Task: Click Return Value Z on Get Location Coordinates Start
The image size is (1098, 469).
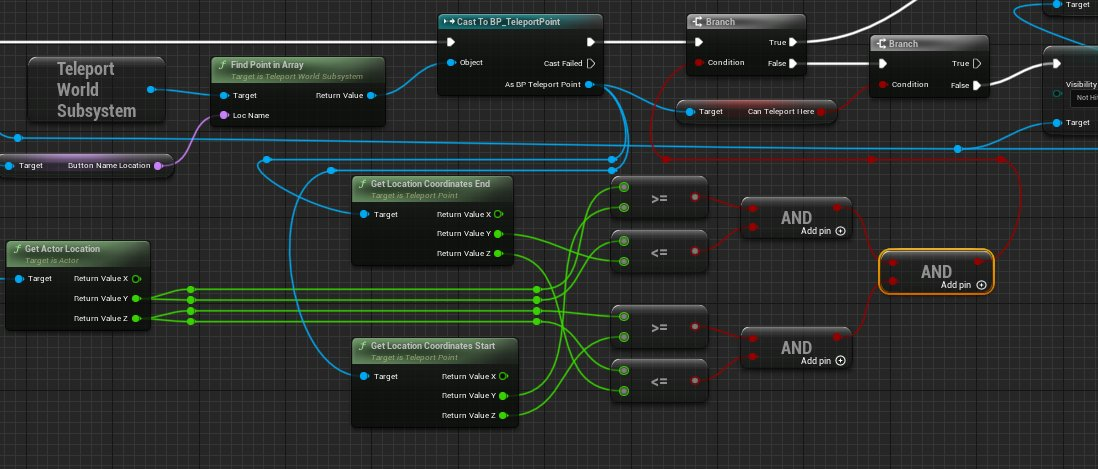Action: [503, 416]
